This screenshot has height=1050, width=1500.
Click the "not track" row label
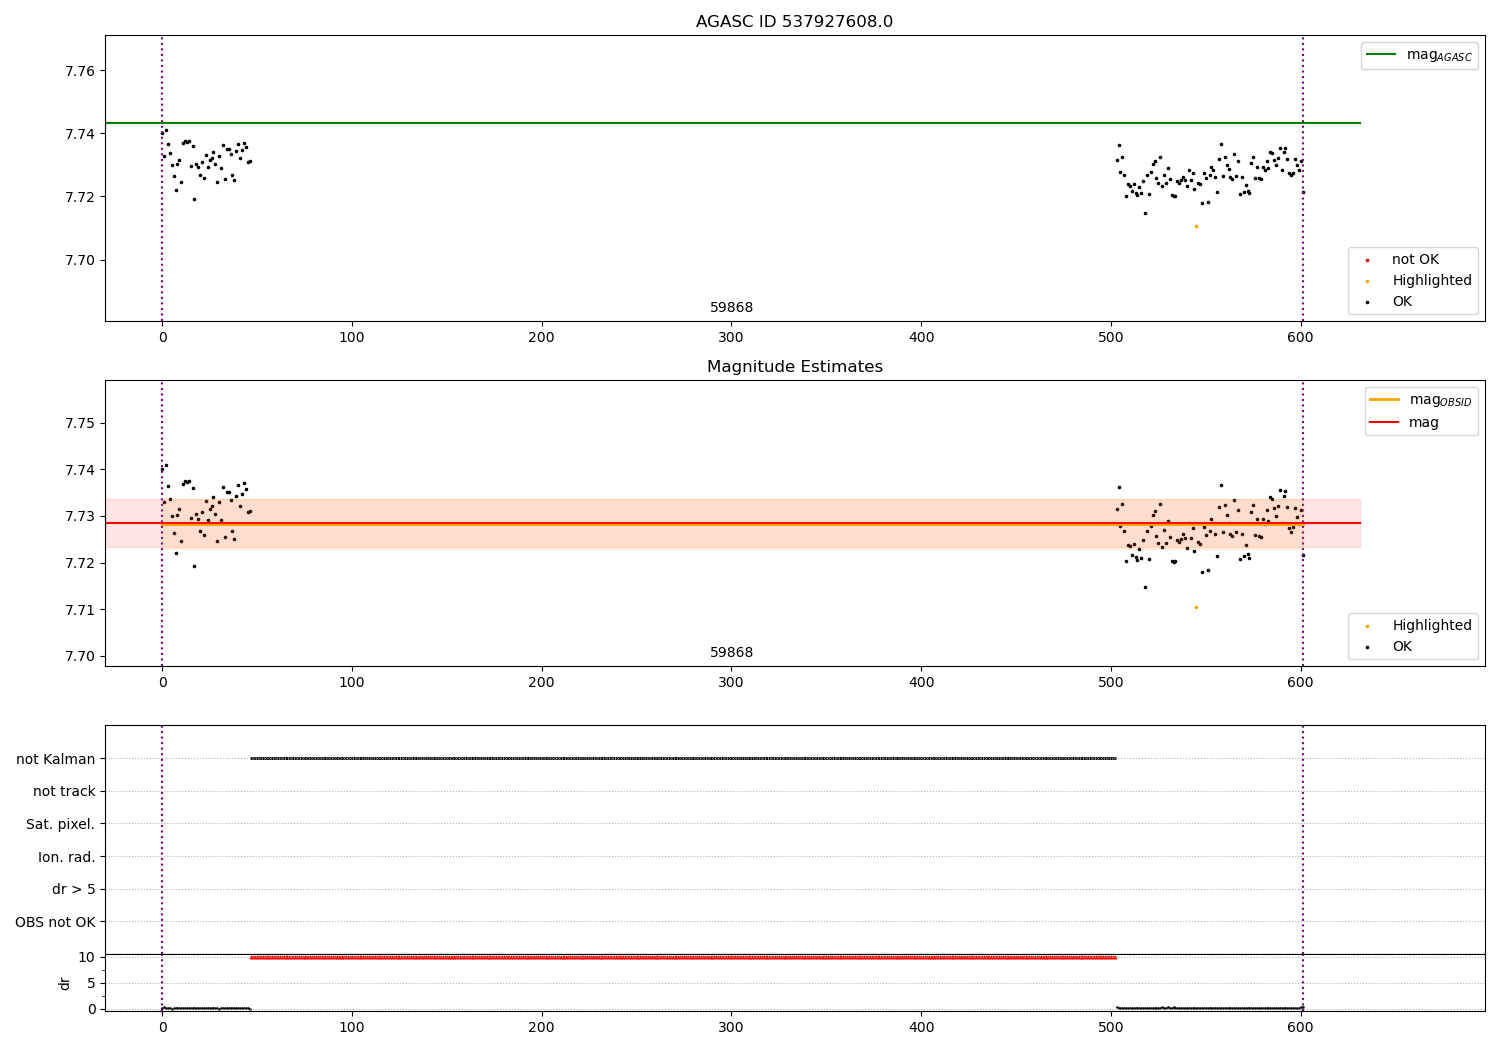click(64, 791)
